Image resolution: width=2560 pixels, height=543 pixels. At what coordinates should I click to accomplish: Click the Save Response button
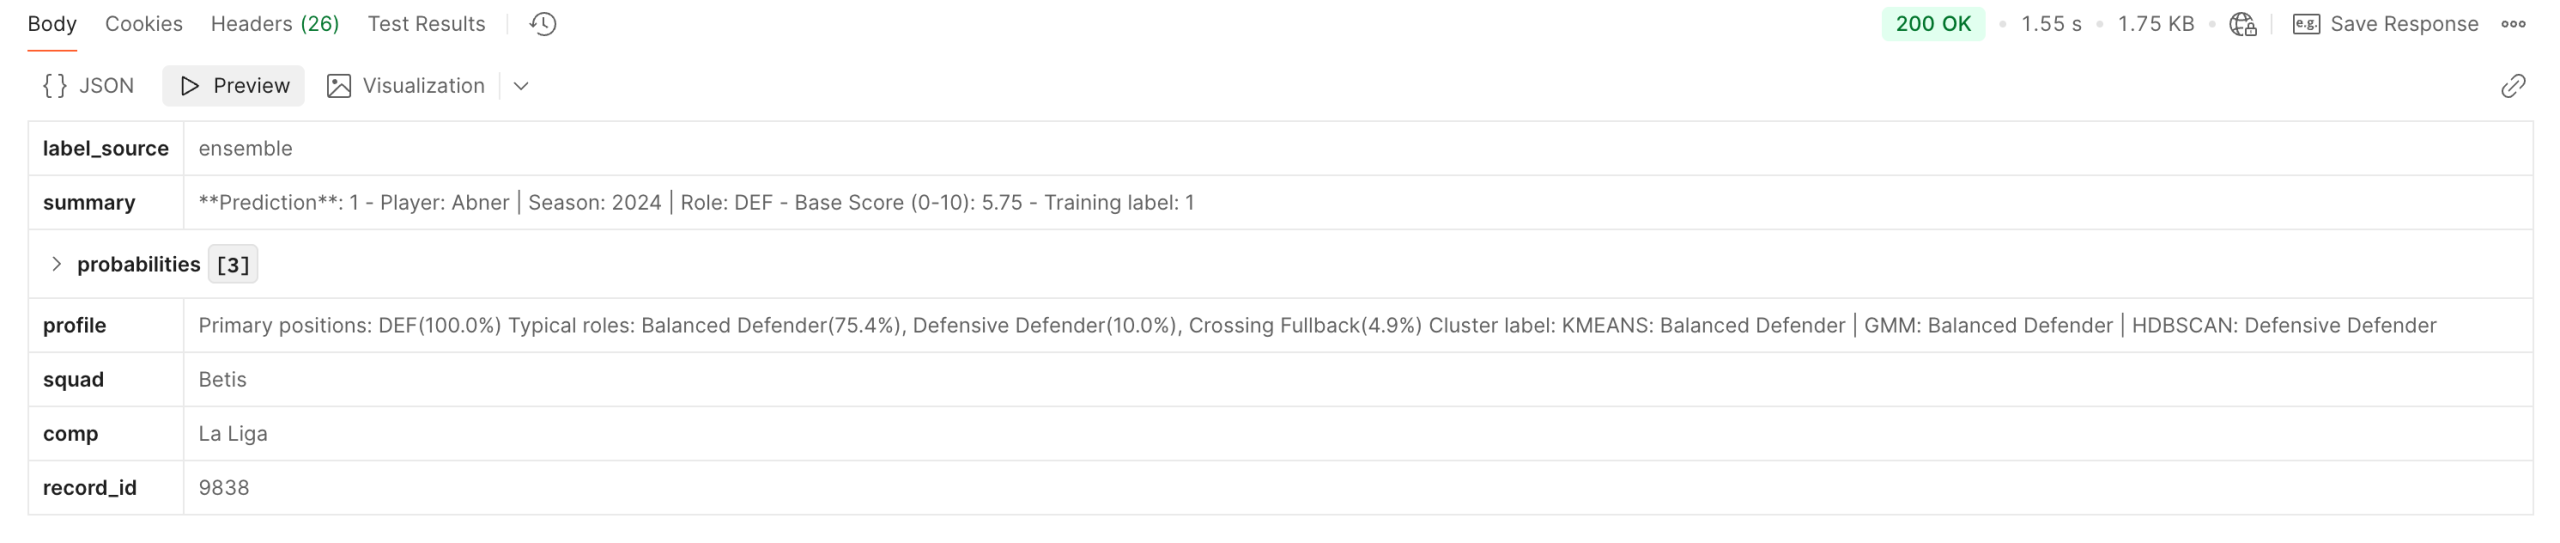2403,24
